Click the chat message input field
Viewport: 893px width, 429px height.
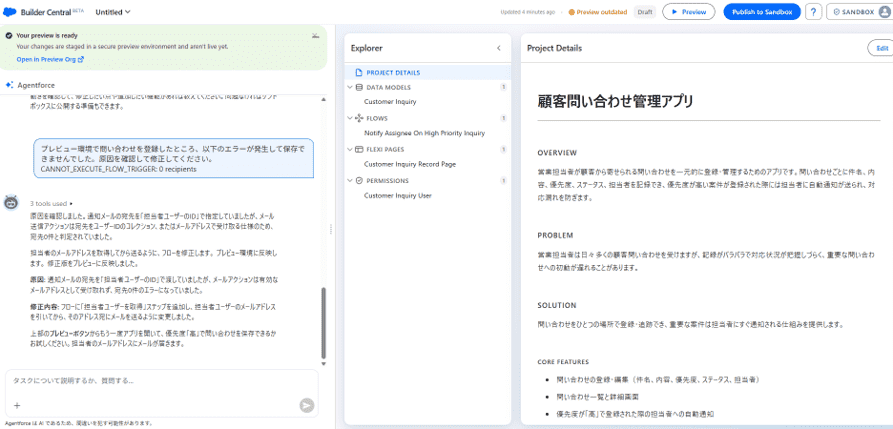pyautogui.click(x=162, y=381)
